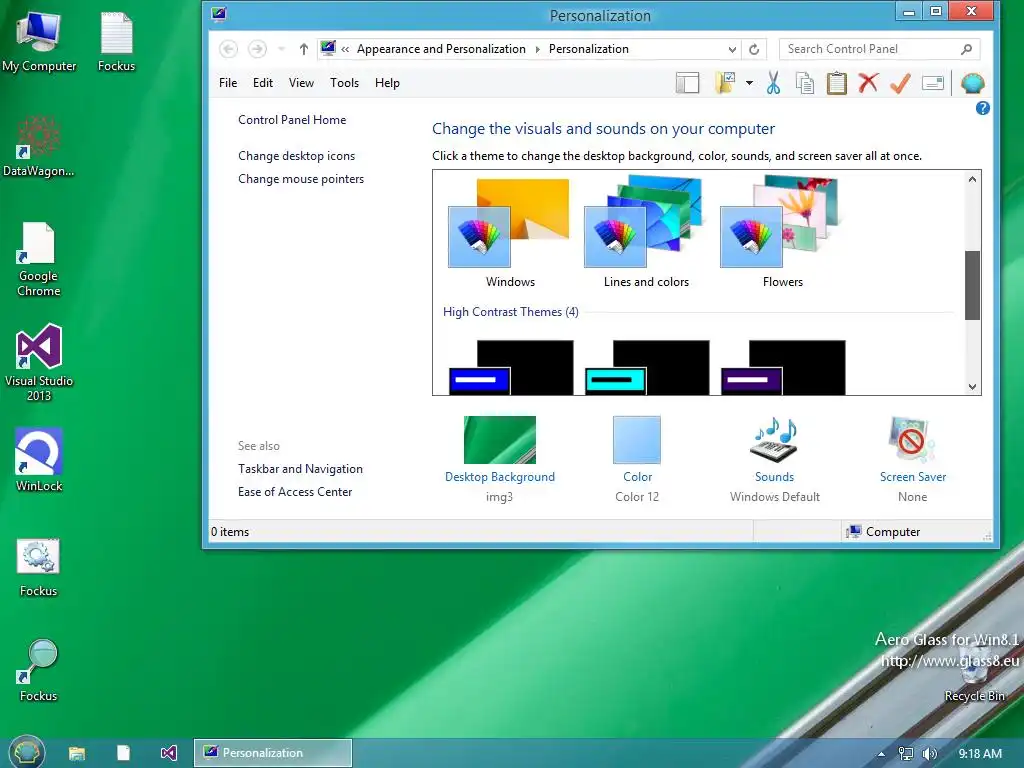The width and height of the screenshot is (1024, 768).
Task: Click the folder options toolbar icon
Action: coord(725,83)
